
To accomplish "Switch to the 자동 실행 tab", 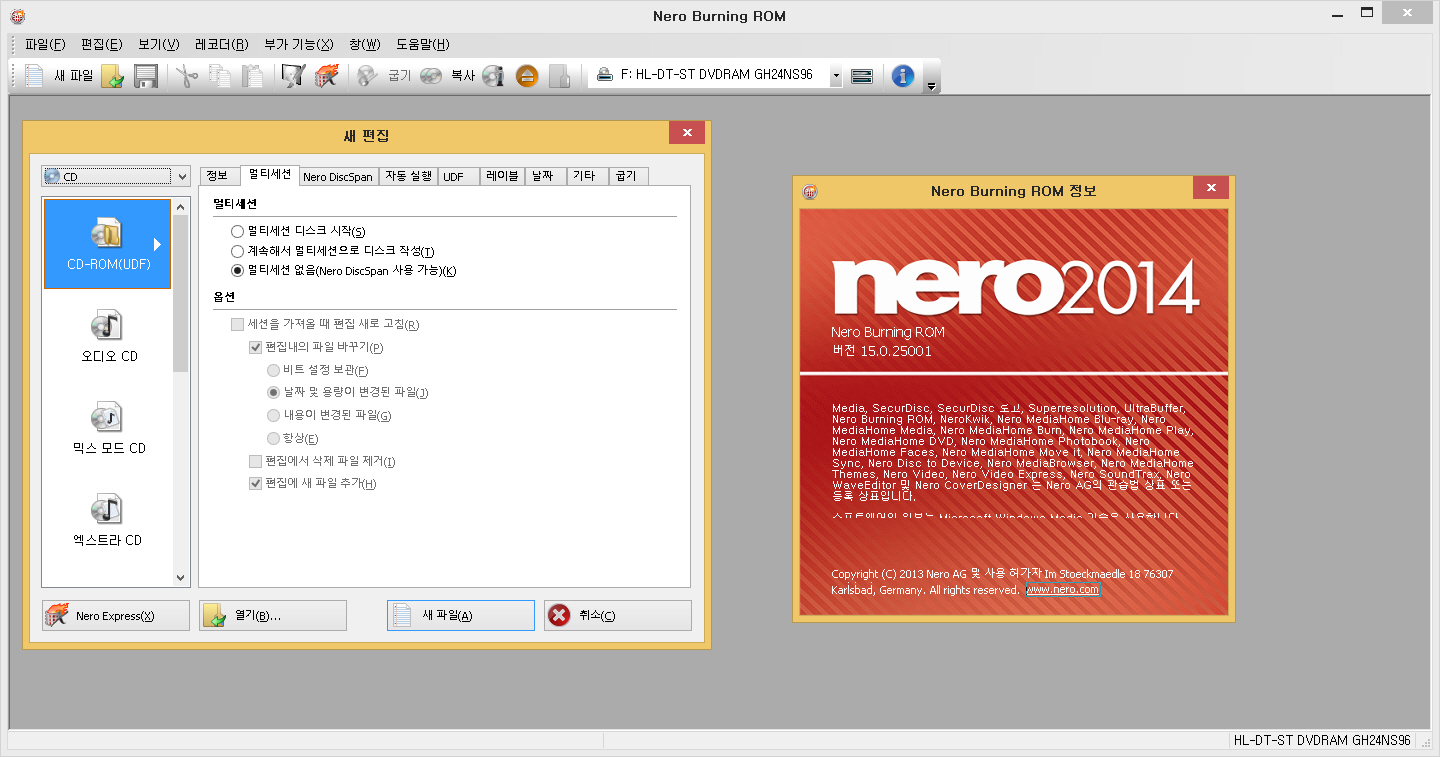I will coord(408,176).
